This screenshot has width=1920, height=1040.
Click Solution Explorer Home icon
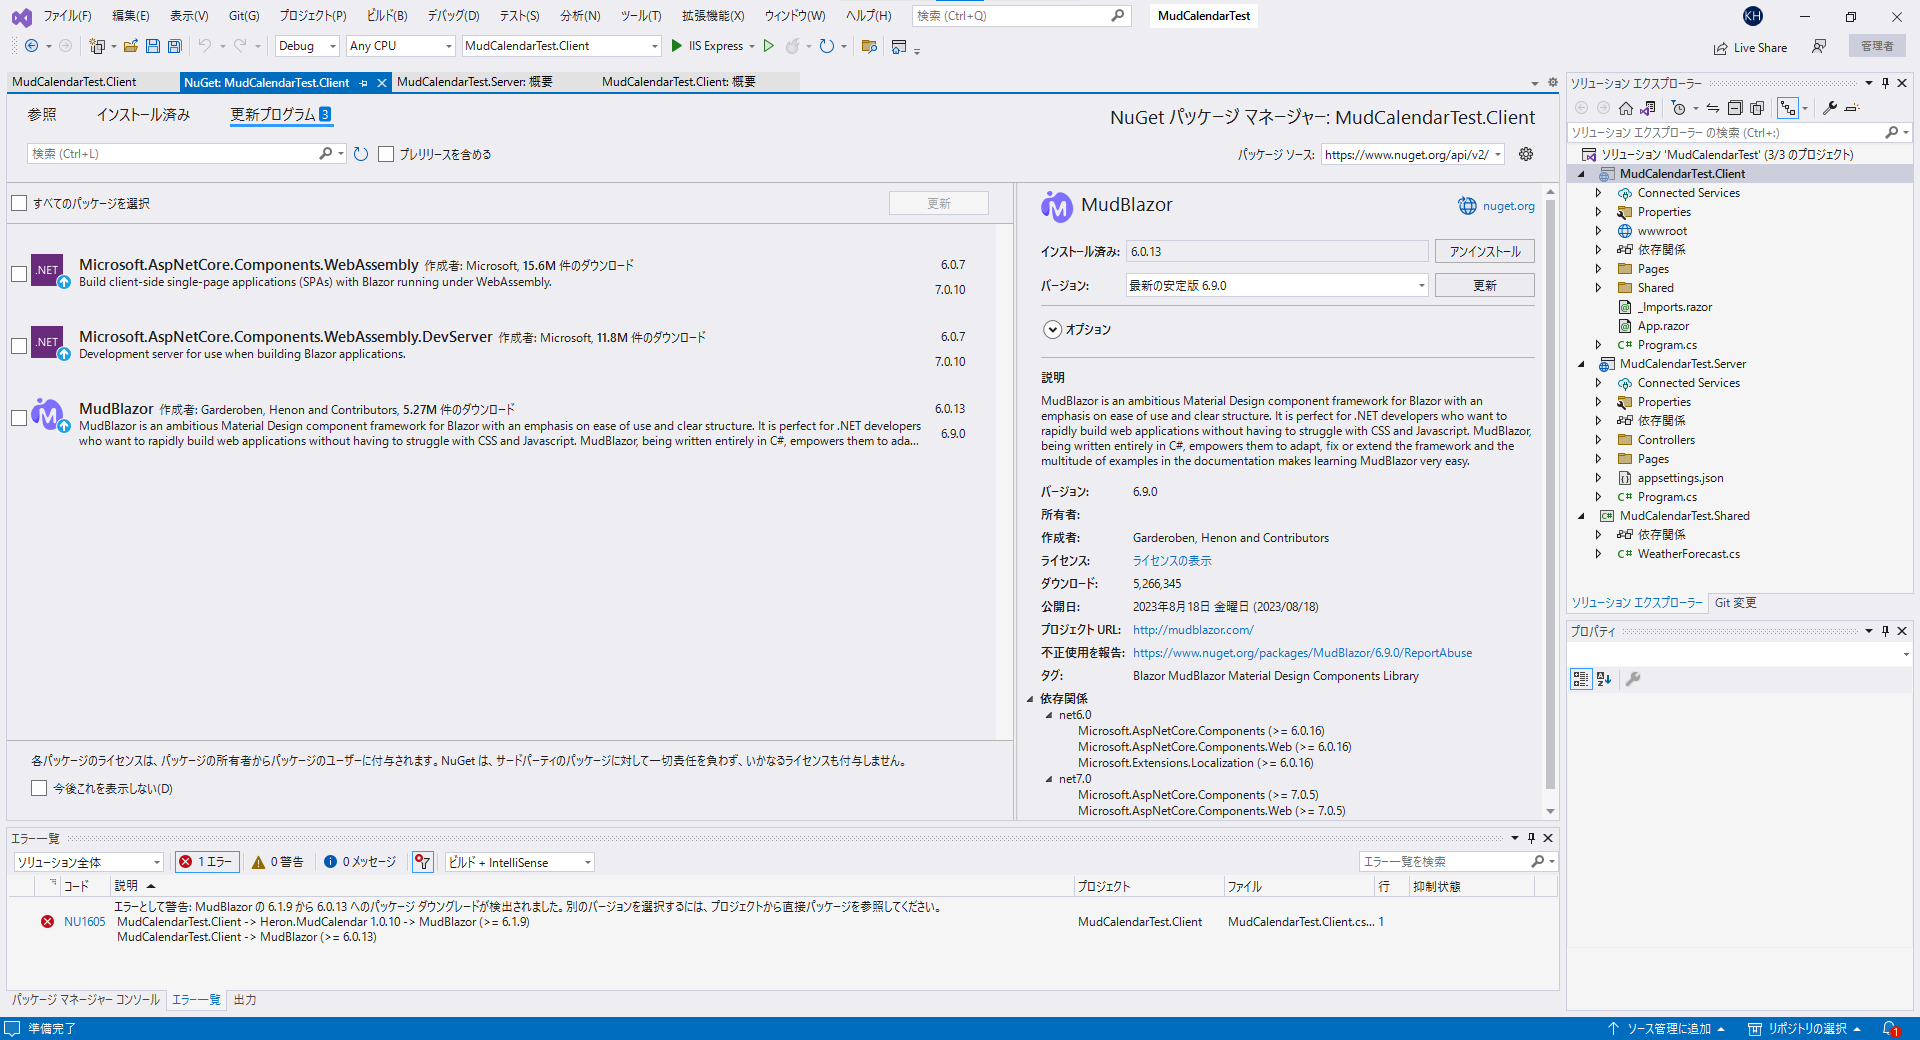(x=1626, y=108)
